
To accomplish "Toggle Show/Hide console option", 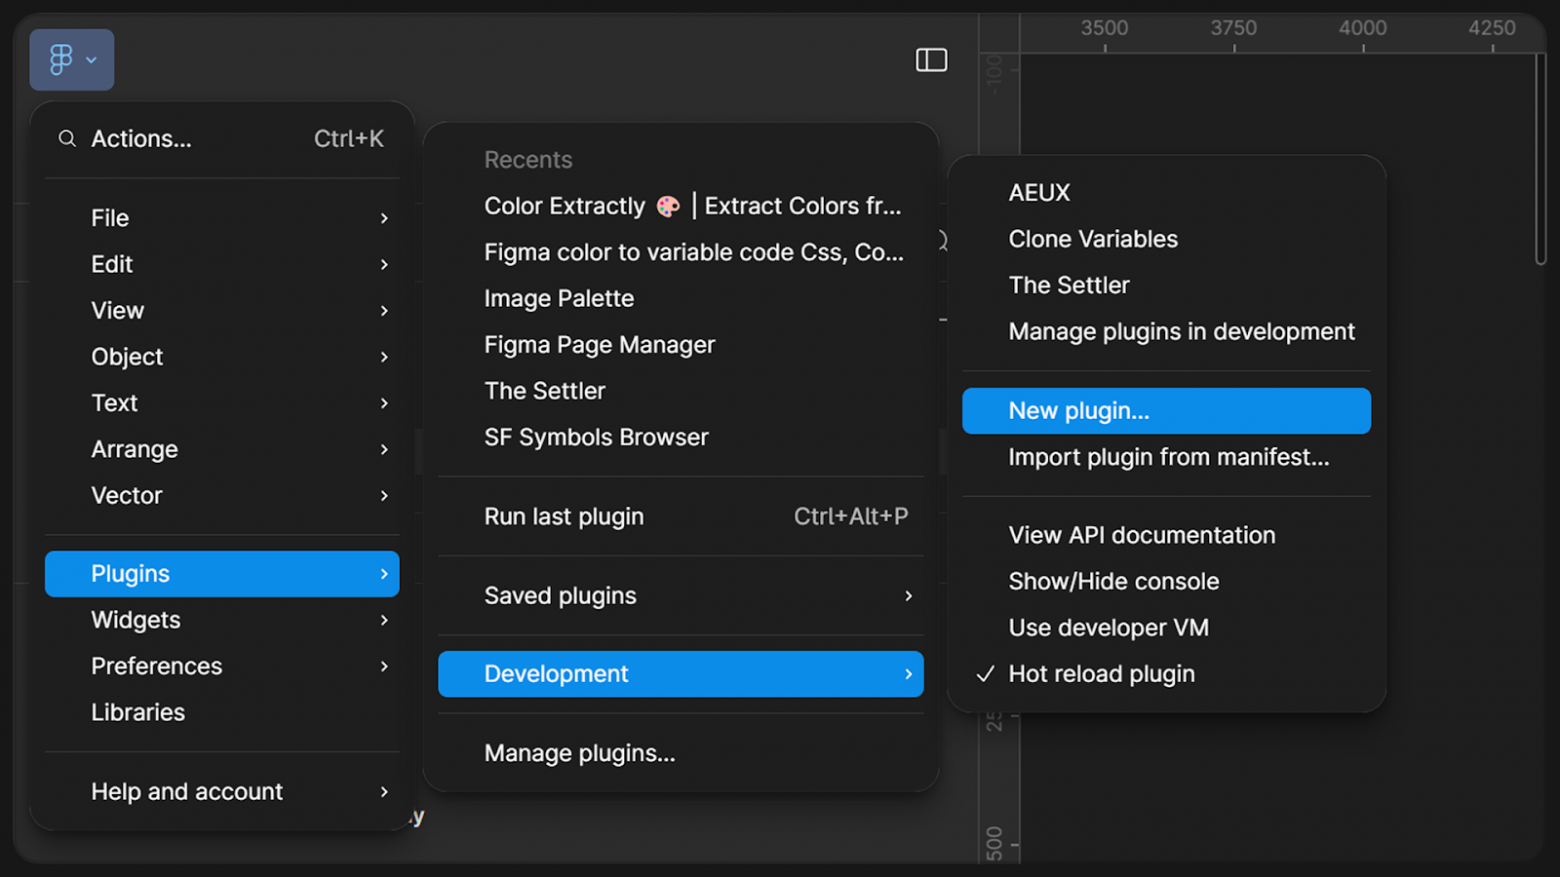I will [x=1113, y=582].
